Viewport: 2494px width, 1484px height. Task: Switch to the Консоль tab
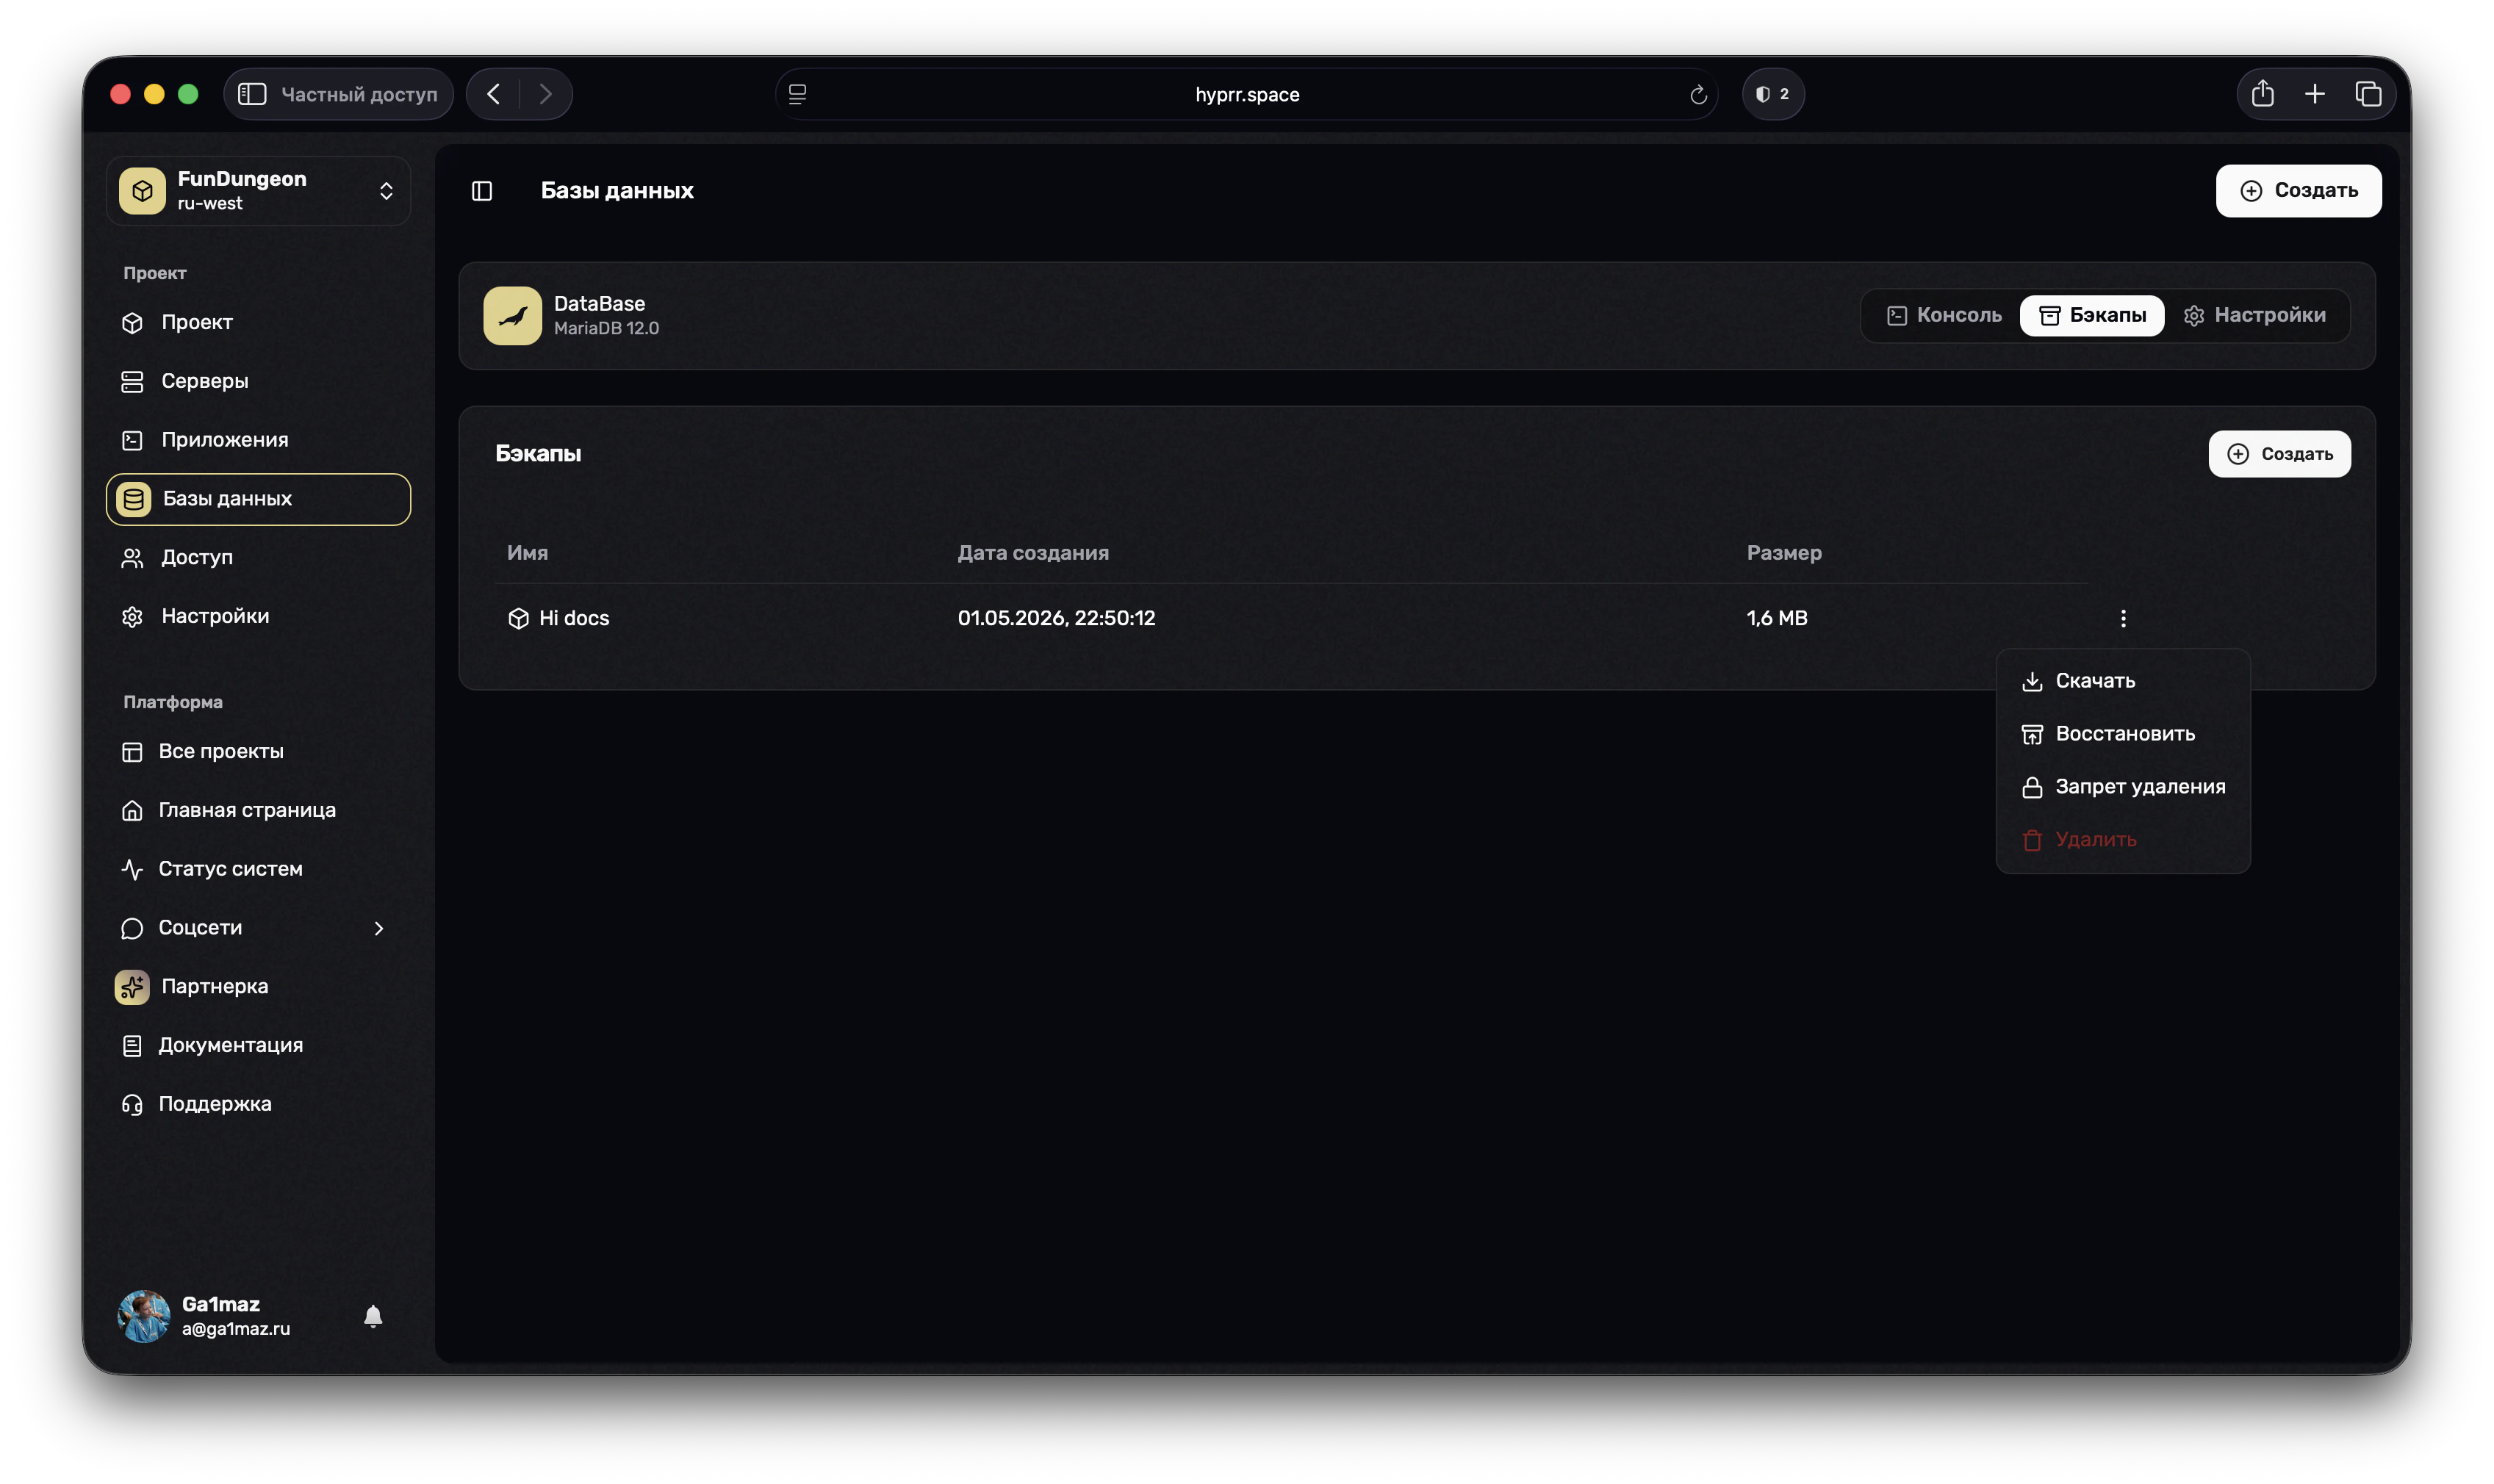pos(1943,315)
